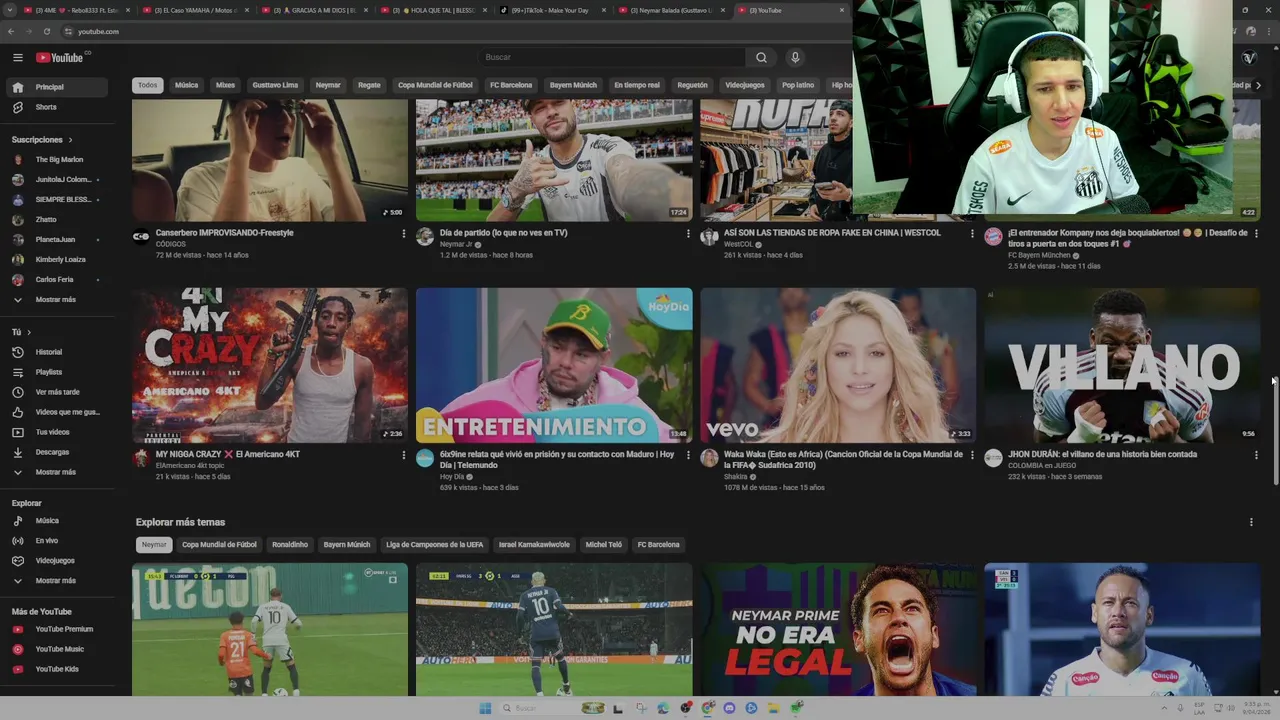The width and height of the screenshot is (1280, 720).
Task: Play the ENTRETENIMIENTO 6ix9ine thumbnail
Action: pyautogui.click(x=554, y=365)
